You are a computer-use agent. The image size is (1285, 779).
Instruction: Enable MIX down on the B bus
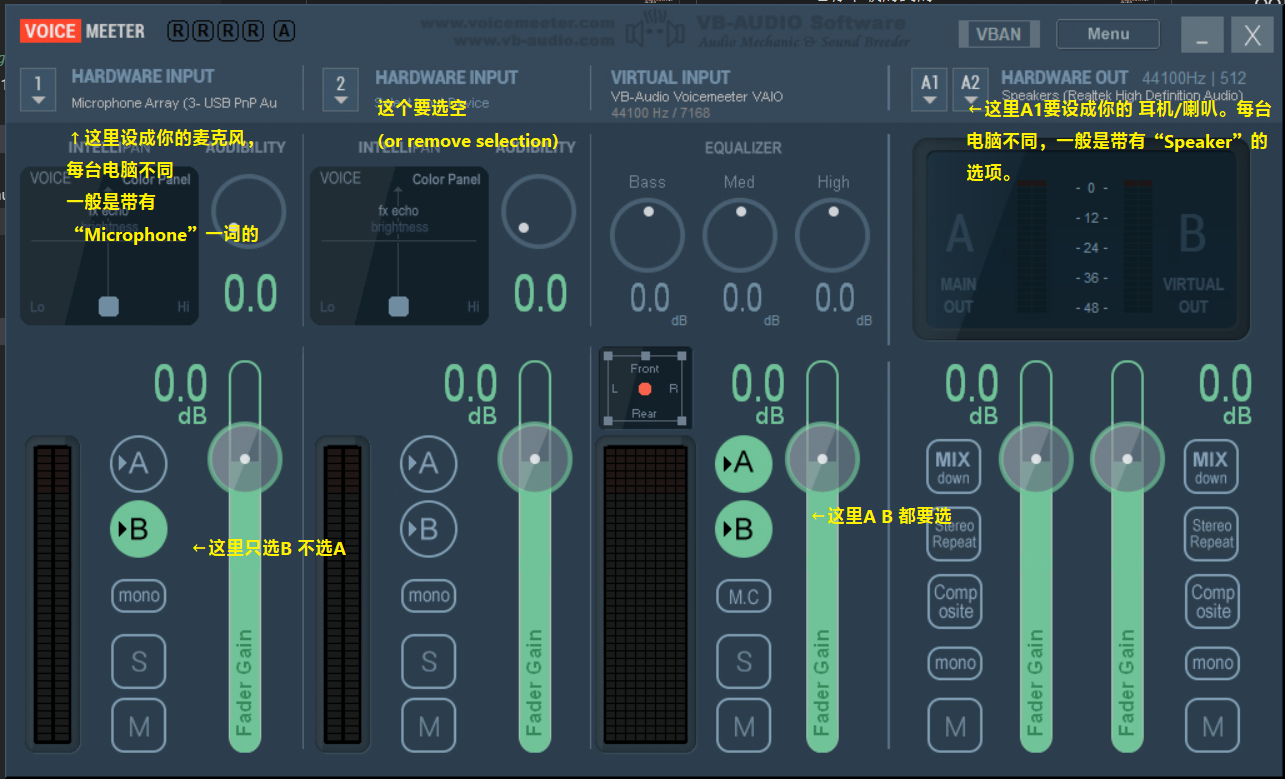tap(1210, 467)
